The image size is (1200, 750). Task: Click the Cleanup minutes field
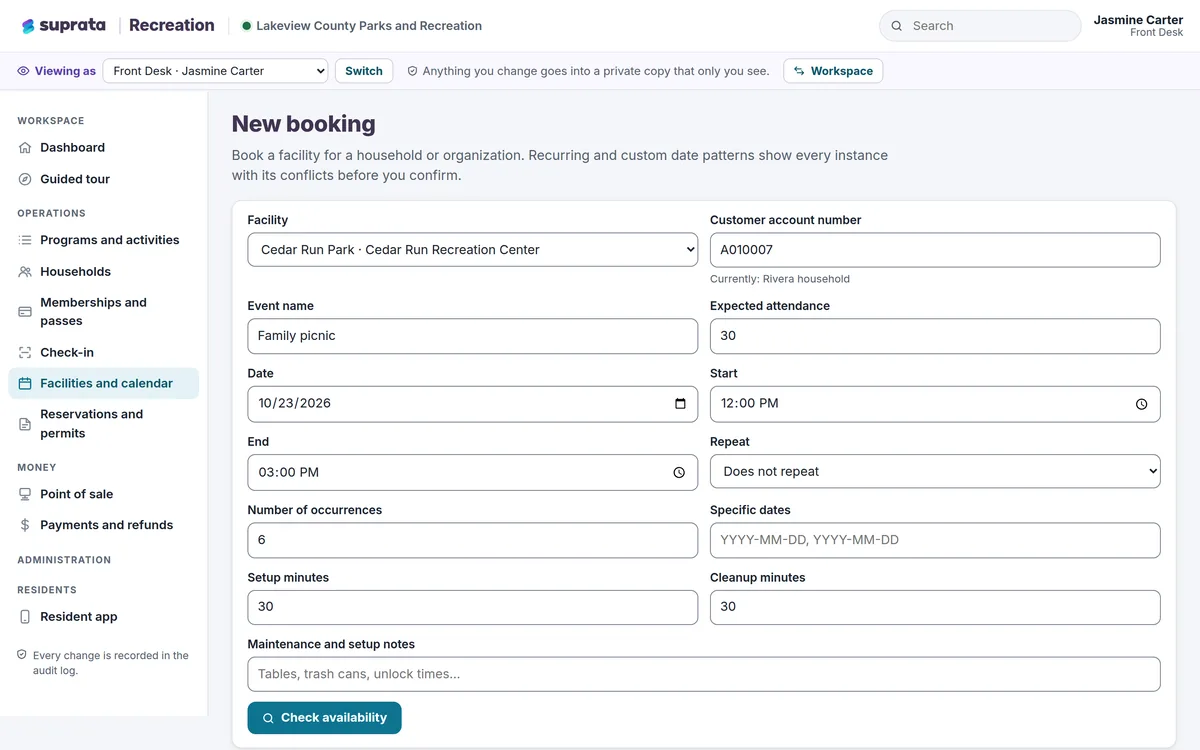pyautogui.click(x=935, y=607)
